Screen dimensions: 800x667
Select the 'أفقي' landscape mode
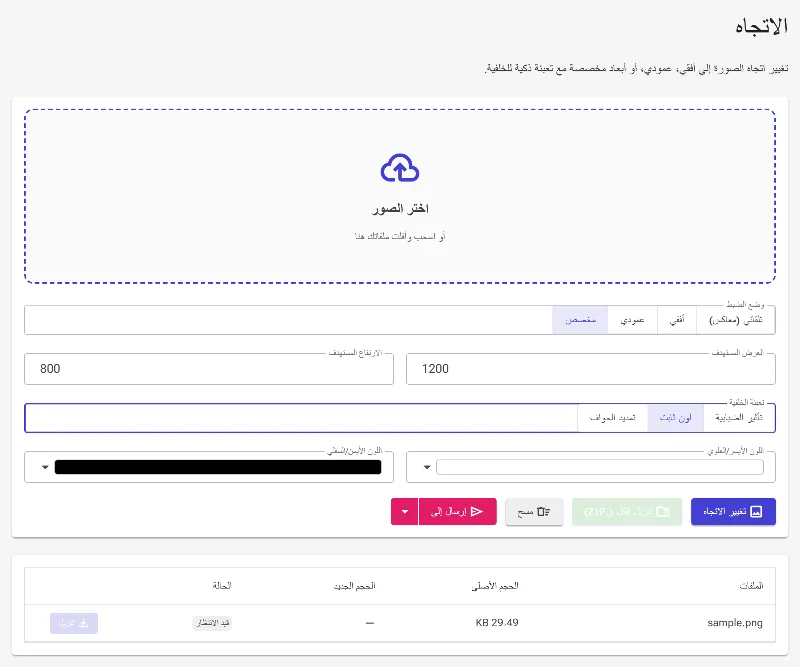tap(677, 320)
